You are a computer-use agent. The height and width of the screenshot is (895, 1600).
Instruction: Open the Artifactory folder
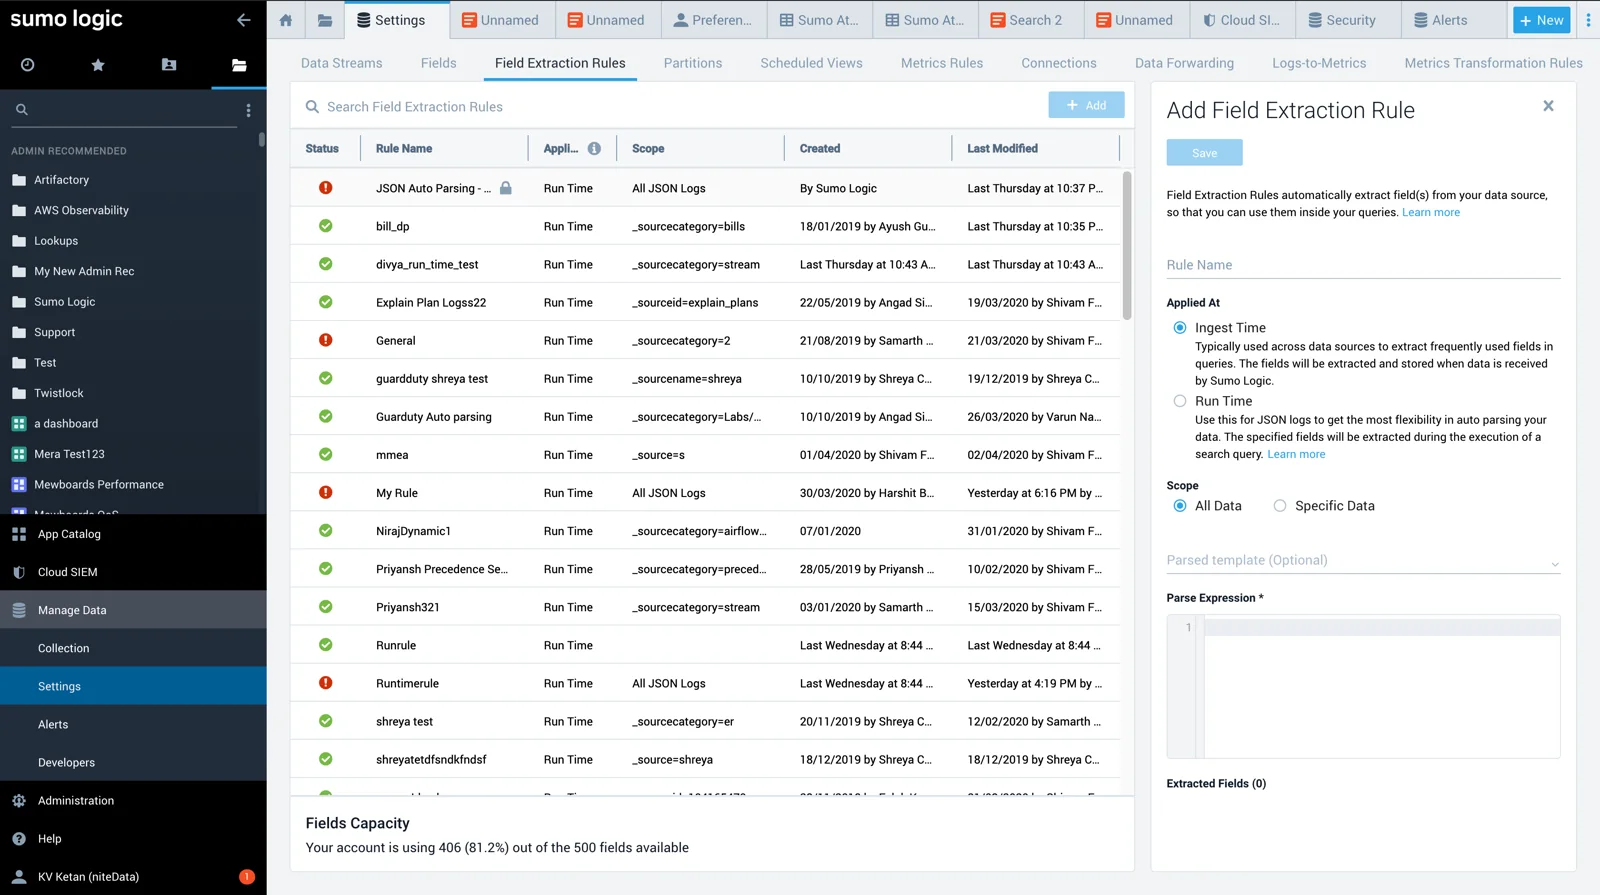[x=61, y=180]
